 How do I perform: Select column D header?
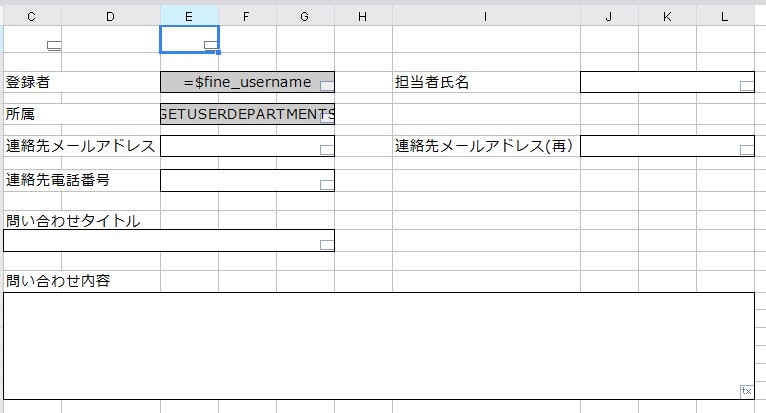tap(110, 17)
